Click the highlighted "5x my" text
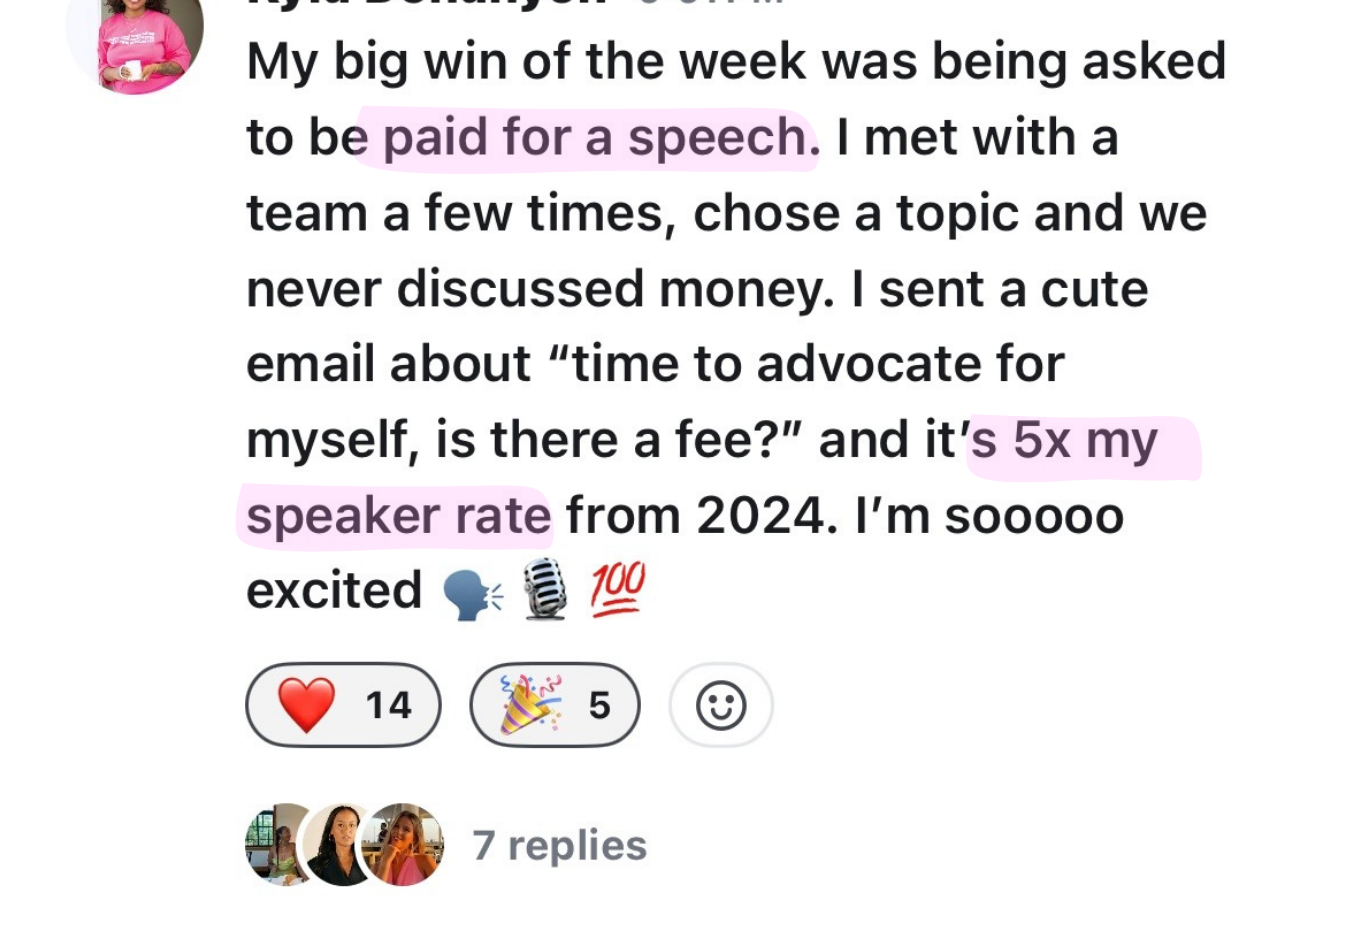This screenshot has height=948, width=1351. (x=1085, y=441)
